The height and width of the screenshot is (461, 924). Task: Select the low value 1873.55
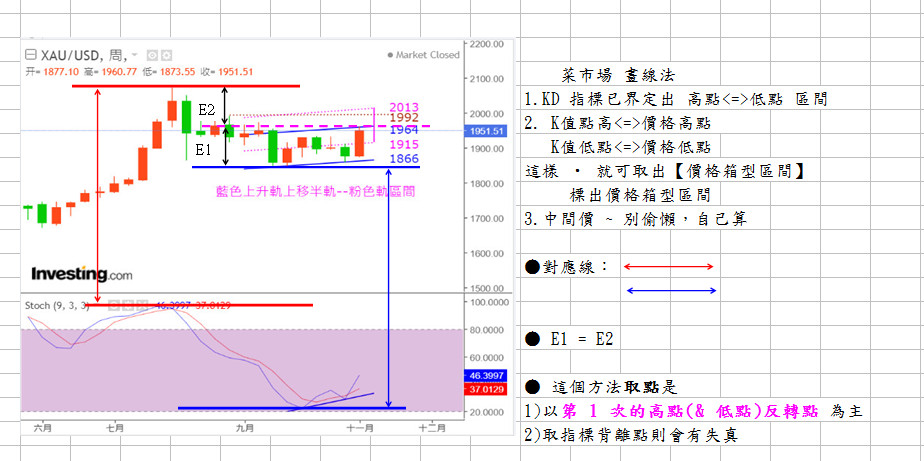click(176, 72)
